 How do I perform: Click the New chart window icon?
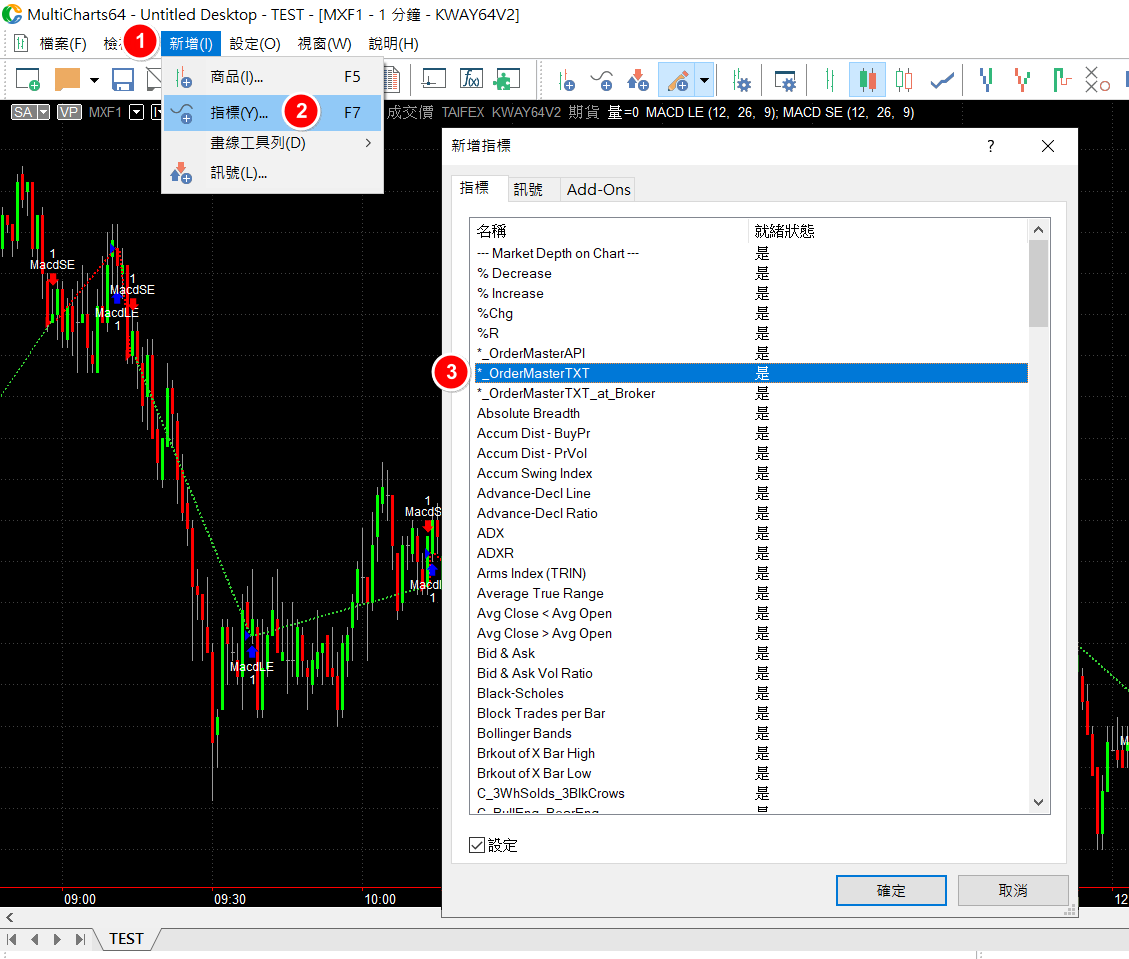pos(27,80)
